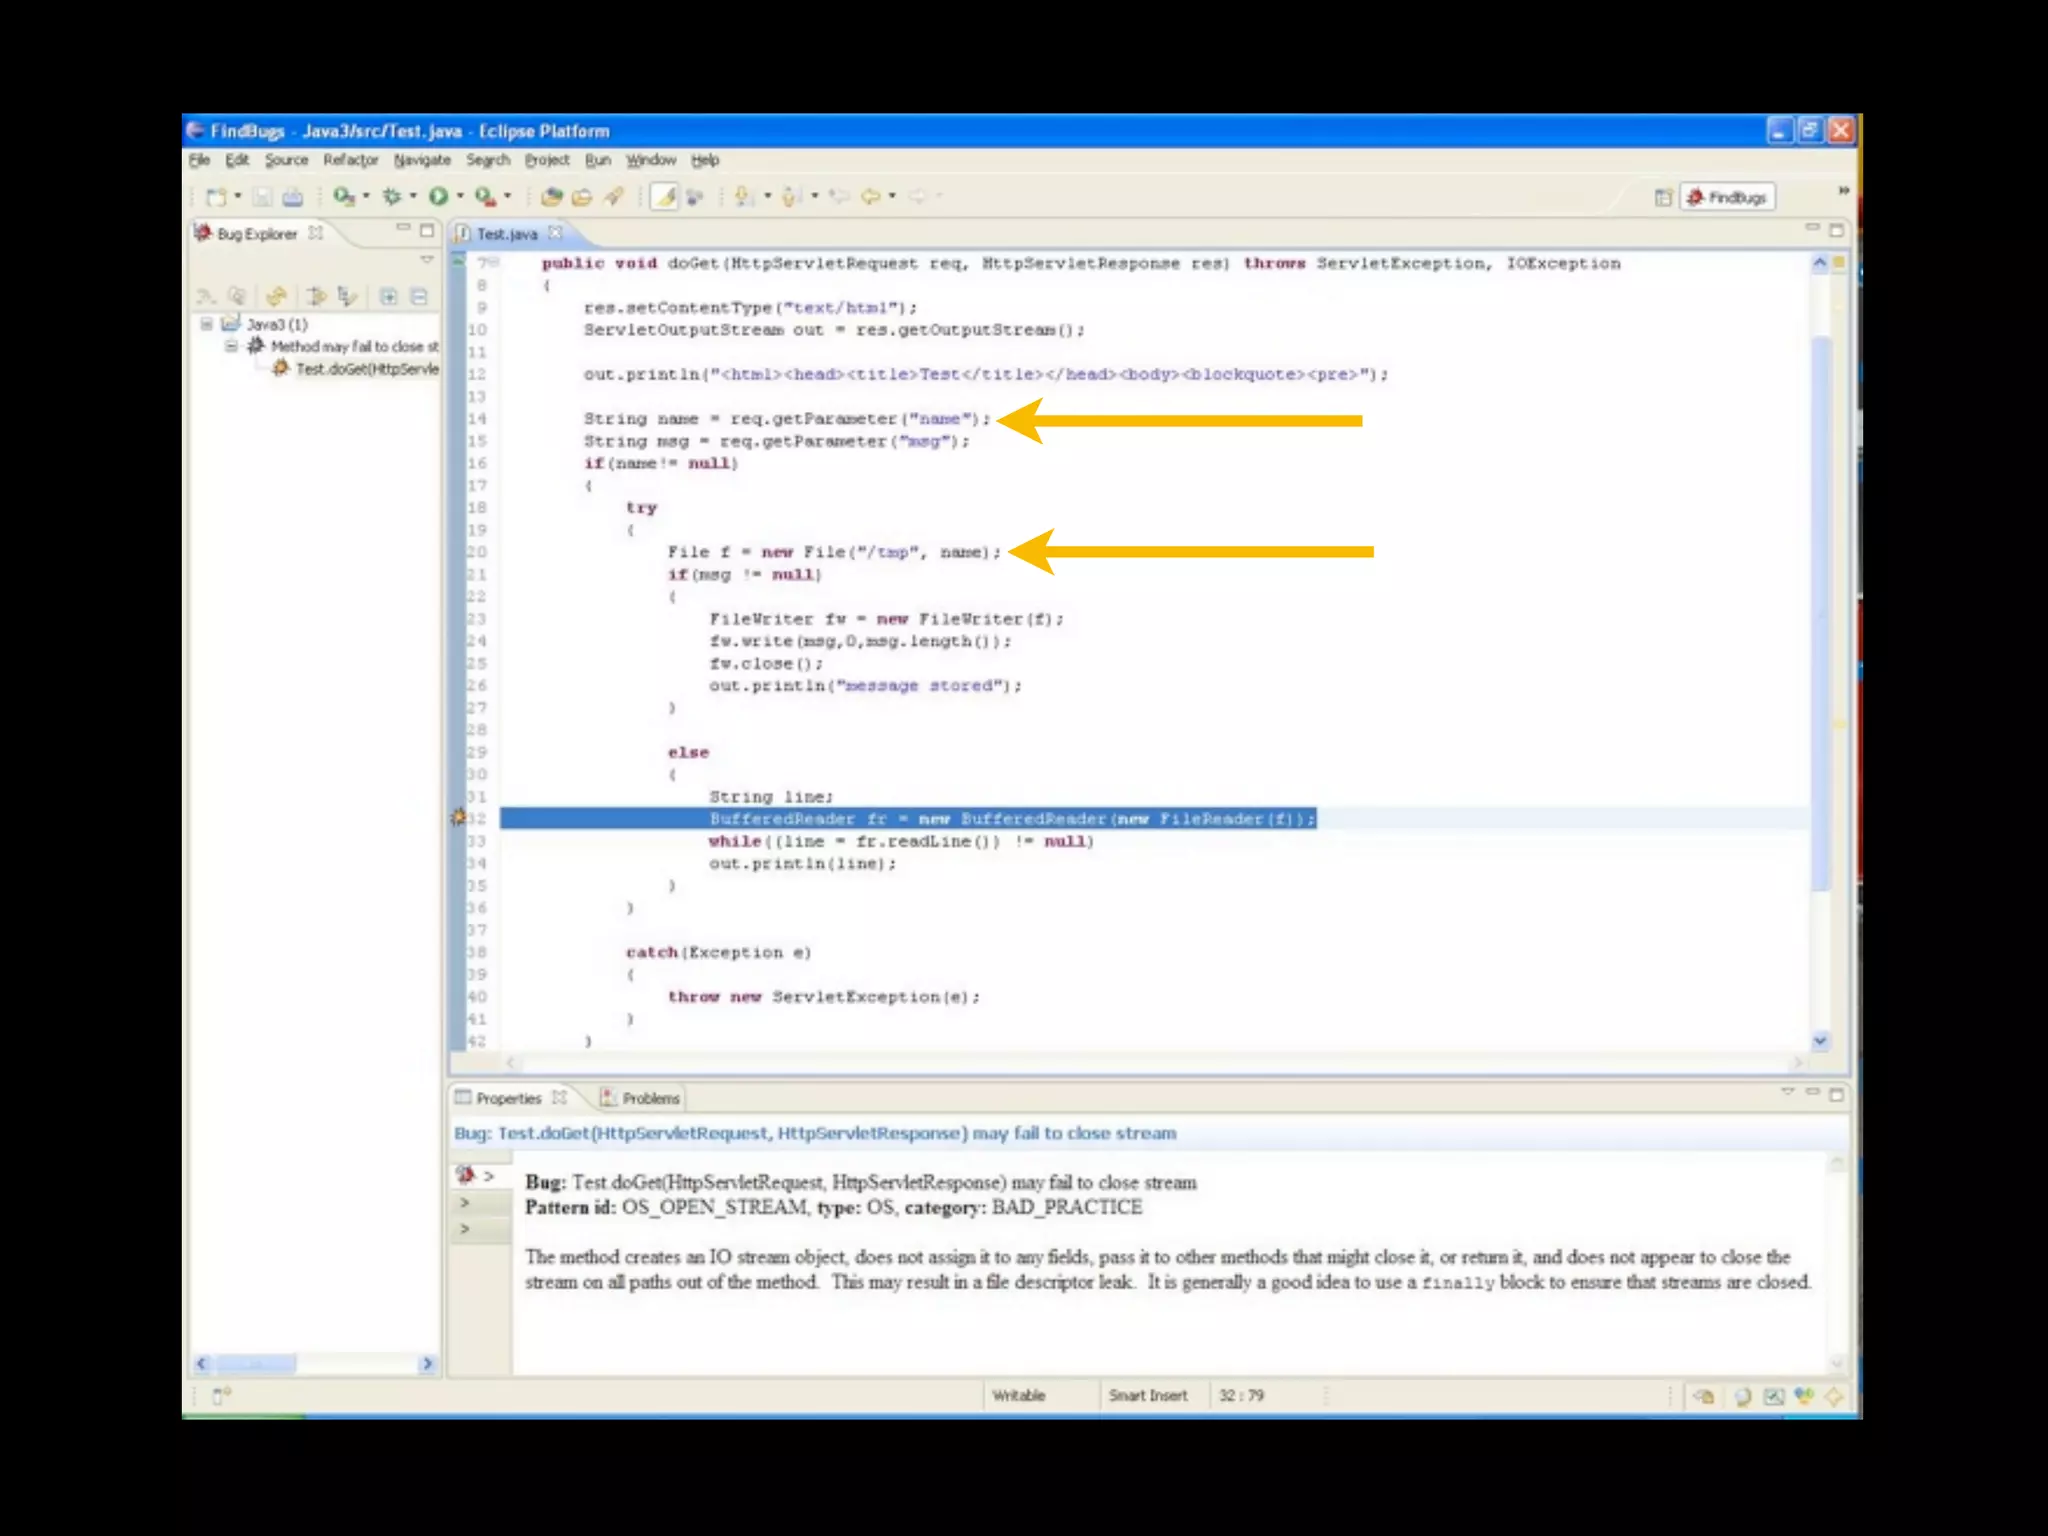Click the editor vertical scrollbar down arrow
Screen dimensions: 2048x1536
click(1820, 1041)
